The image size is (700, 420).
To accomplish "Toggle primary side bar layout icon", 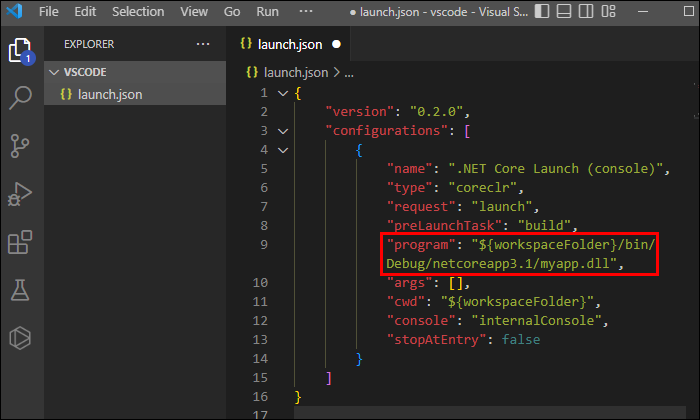I will tap(542, 11).
